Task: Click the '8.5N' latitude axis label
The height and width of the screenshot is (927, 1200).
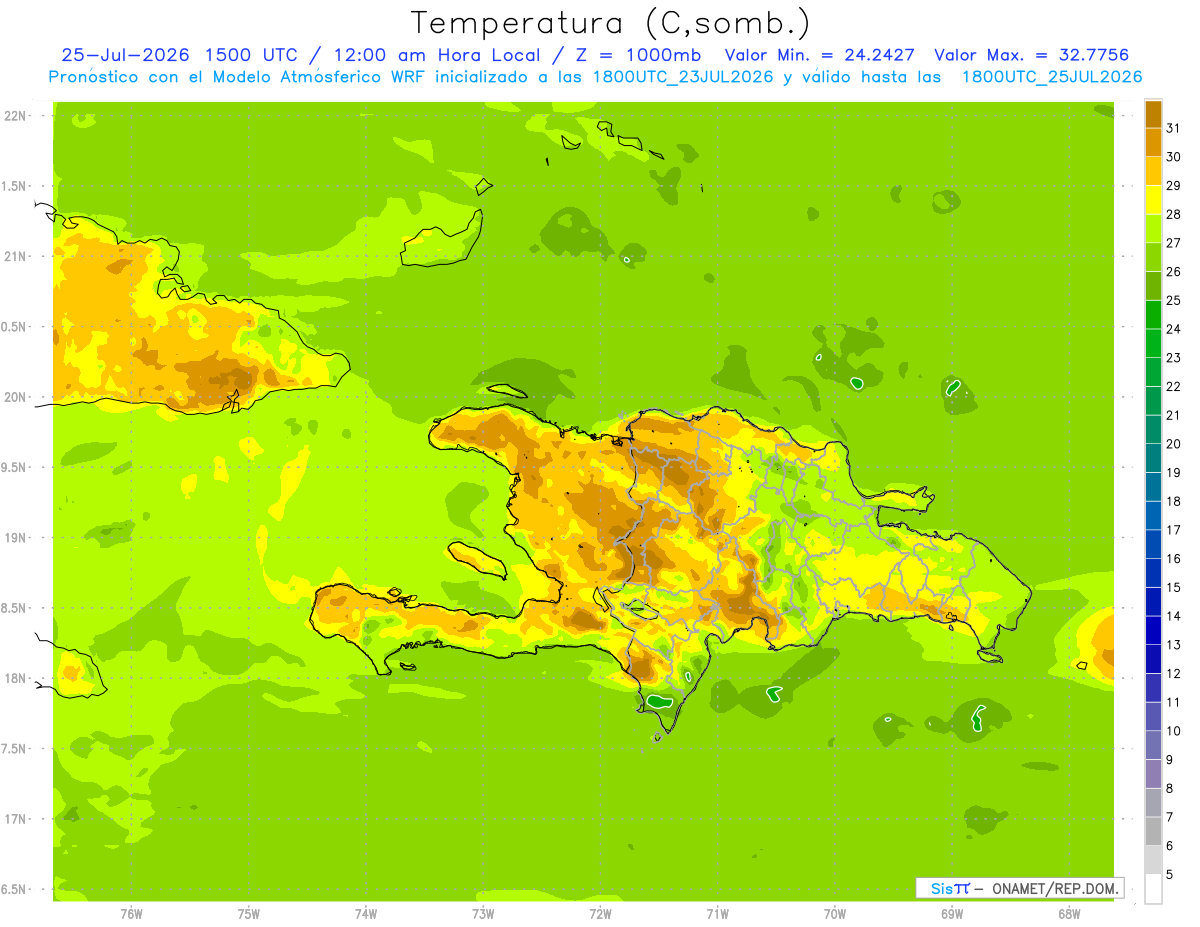Action: (15, 608)
